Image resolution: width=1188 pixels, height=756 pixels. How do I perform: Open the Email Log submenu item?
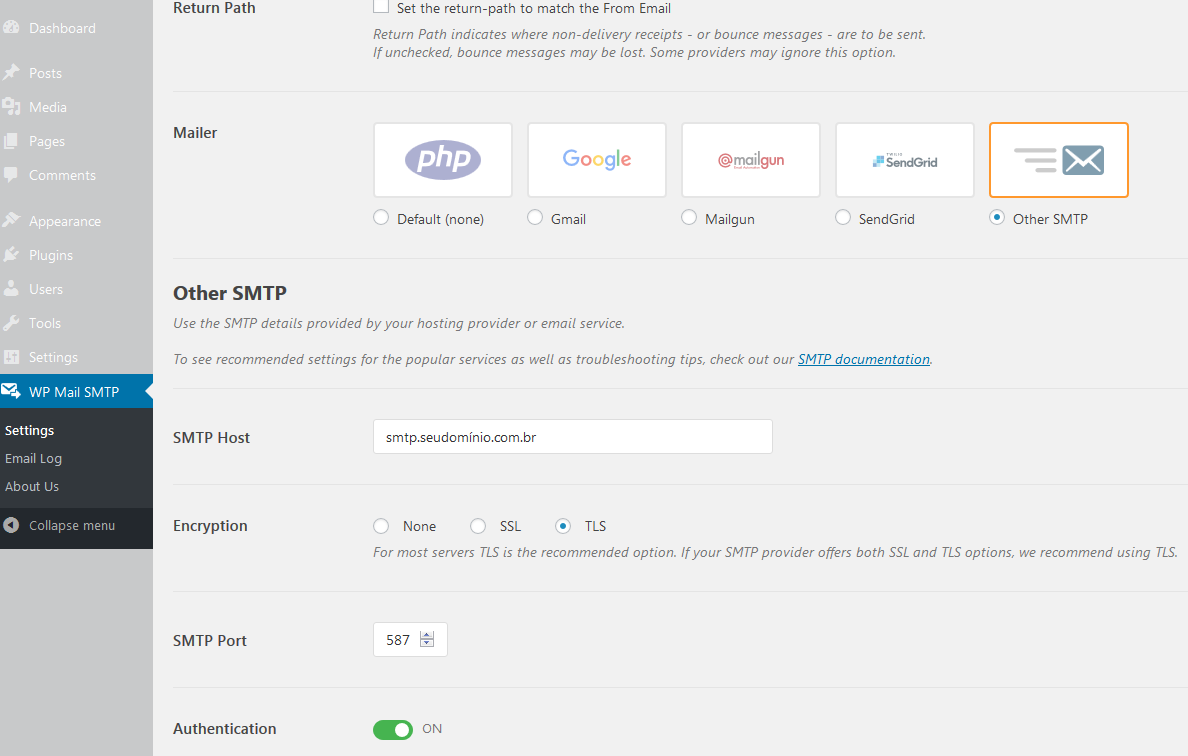coord(33,458)
